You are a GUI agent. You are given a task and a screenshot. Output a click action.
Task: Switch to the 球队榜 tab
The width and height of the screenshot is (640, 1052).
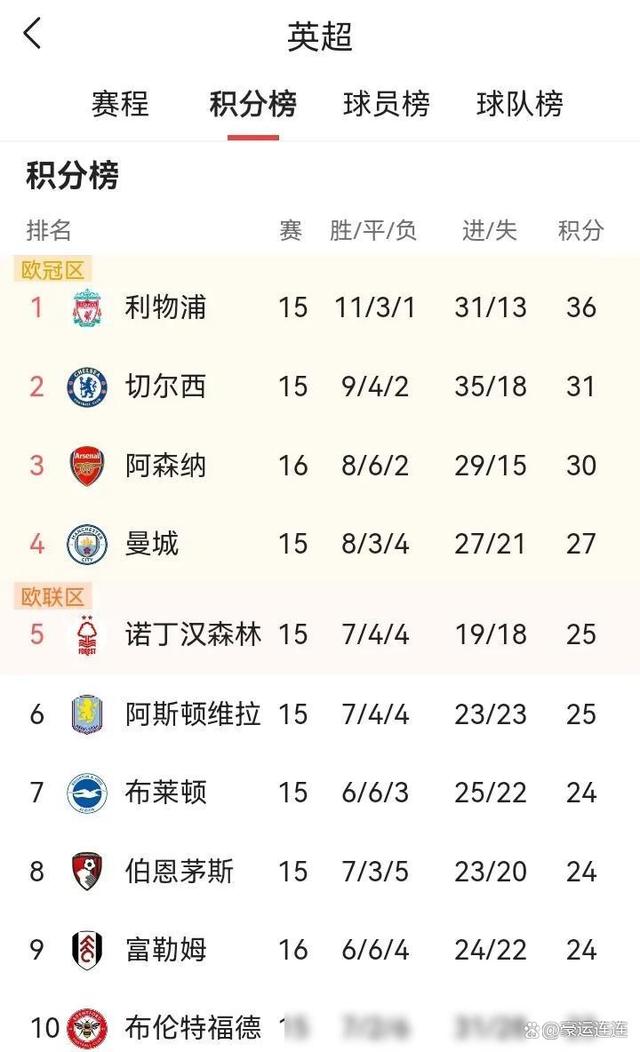point(519,105)
